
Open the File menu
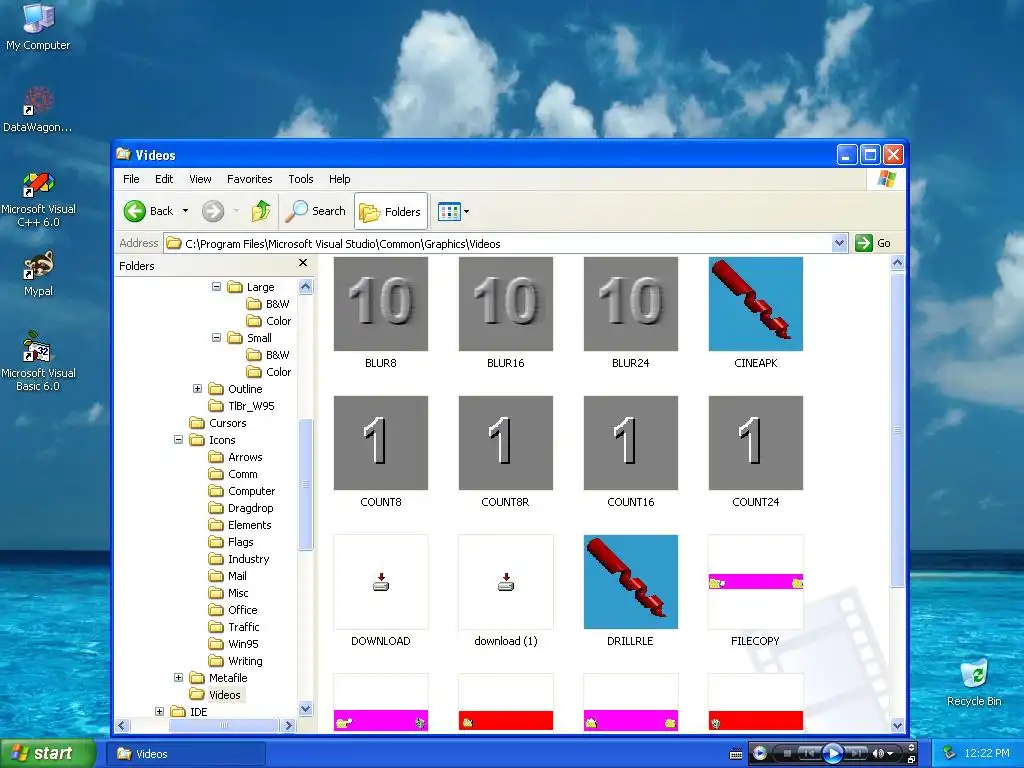(131, 179)
